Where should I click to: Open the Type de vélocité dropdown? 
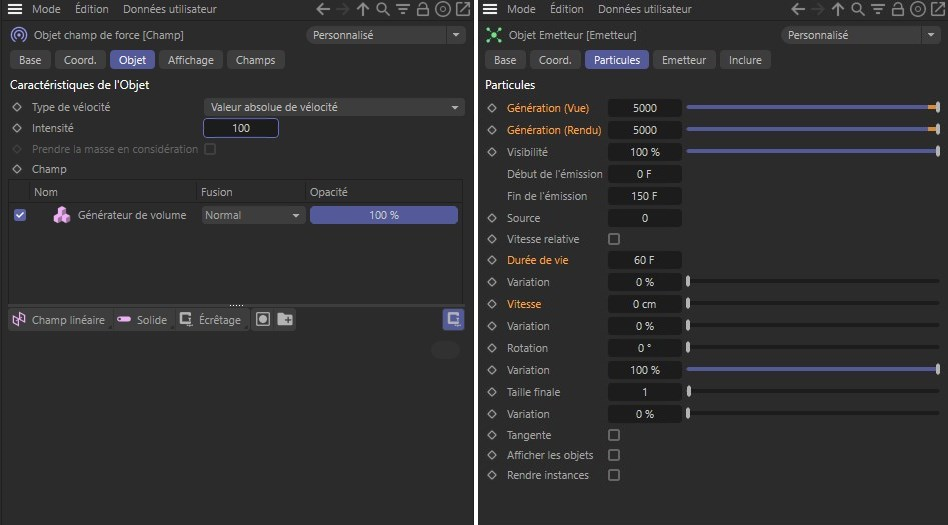coord(334,107)
